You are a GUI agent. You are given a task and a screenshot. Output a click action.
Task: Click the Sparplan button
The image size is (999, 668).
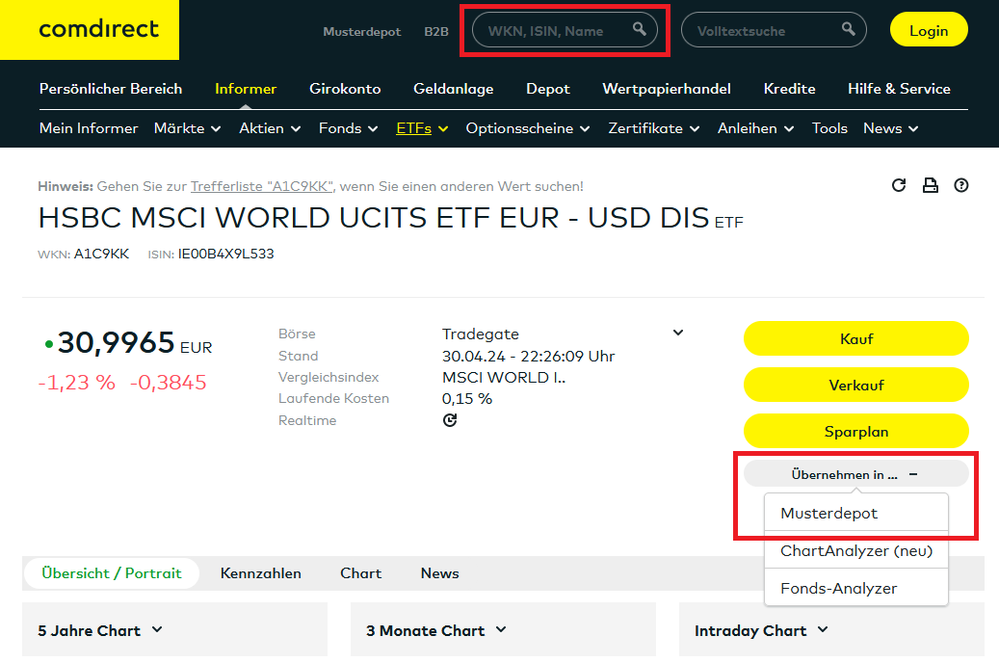(x=856, y=432)
